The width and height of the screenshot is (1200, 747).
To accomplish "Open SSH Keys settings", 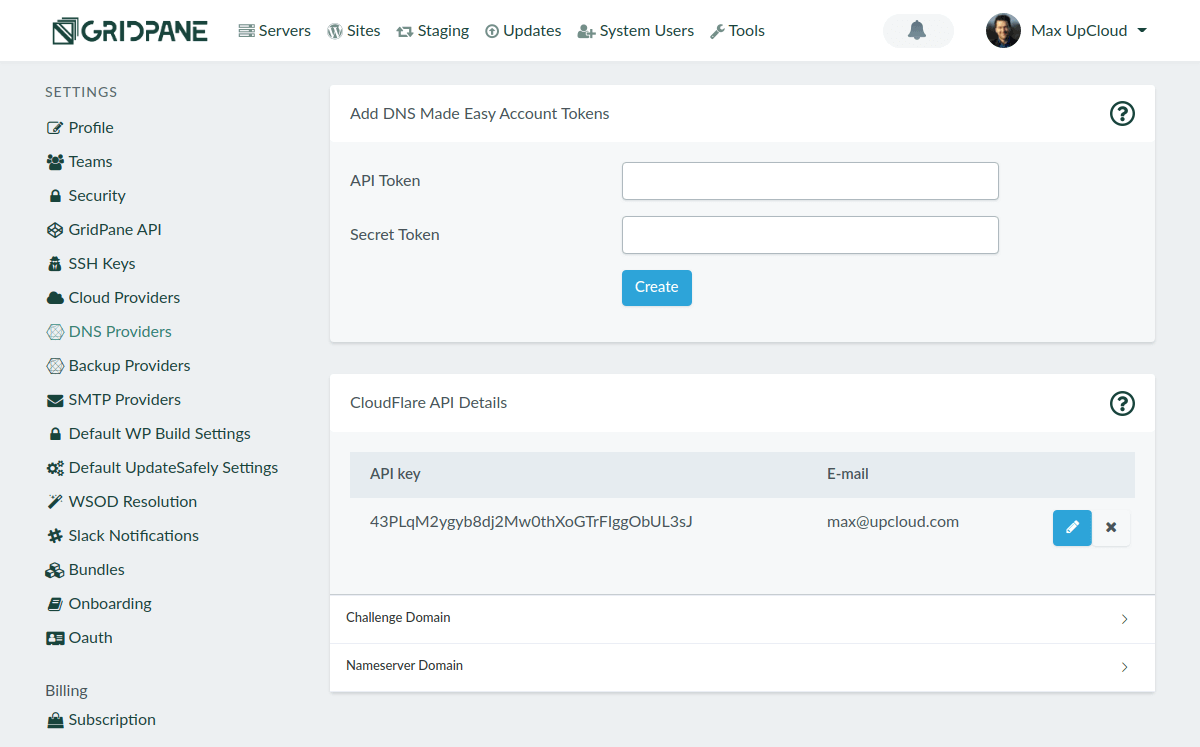I will pos(101,264).
